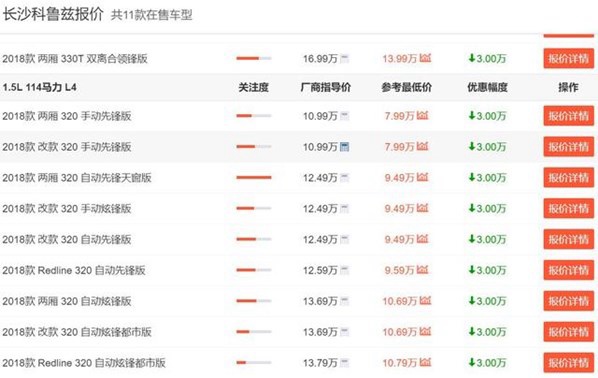The image size is (598, 378).
Task: Open model link 2018款 两厢 330T 双离合领锋版
Action: click(75, 59)
